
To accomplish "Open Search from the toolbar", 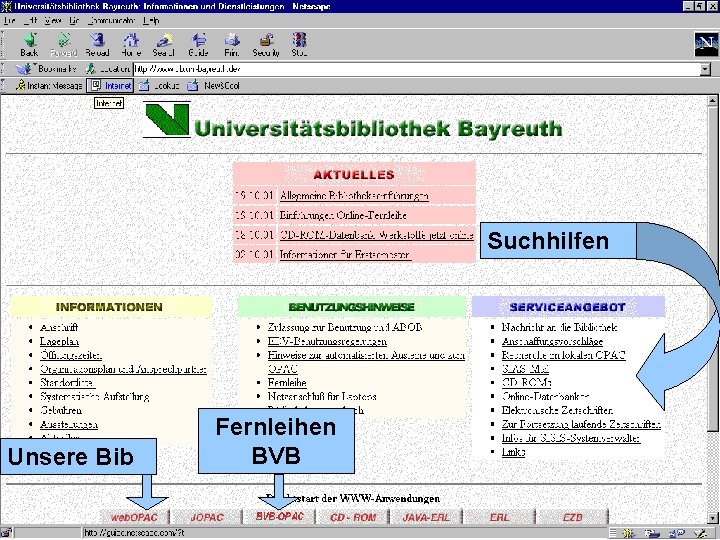I will click(x=164, y=45).
